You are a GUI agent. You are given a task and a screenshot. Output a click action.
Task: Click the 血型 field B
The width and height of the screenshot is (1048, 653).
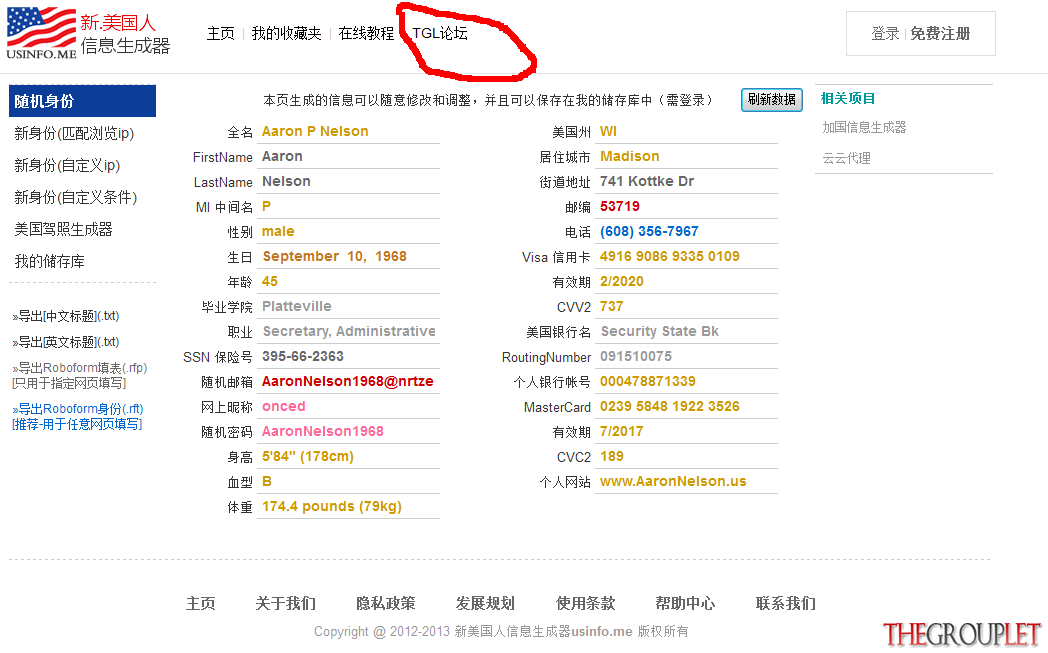tap(348, 482)
